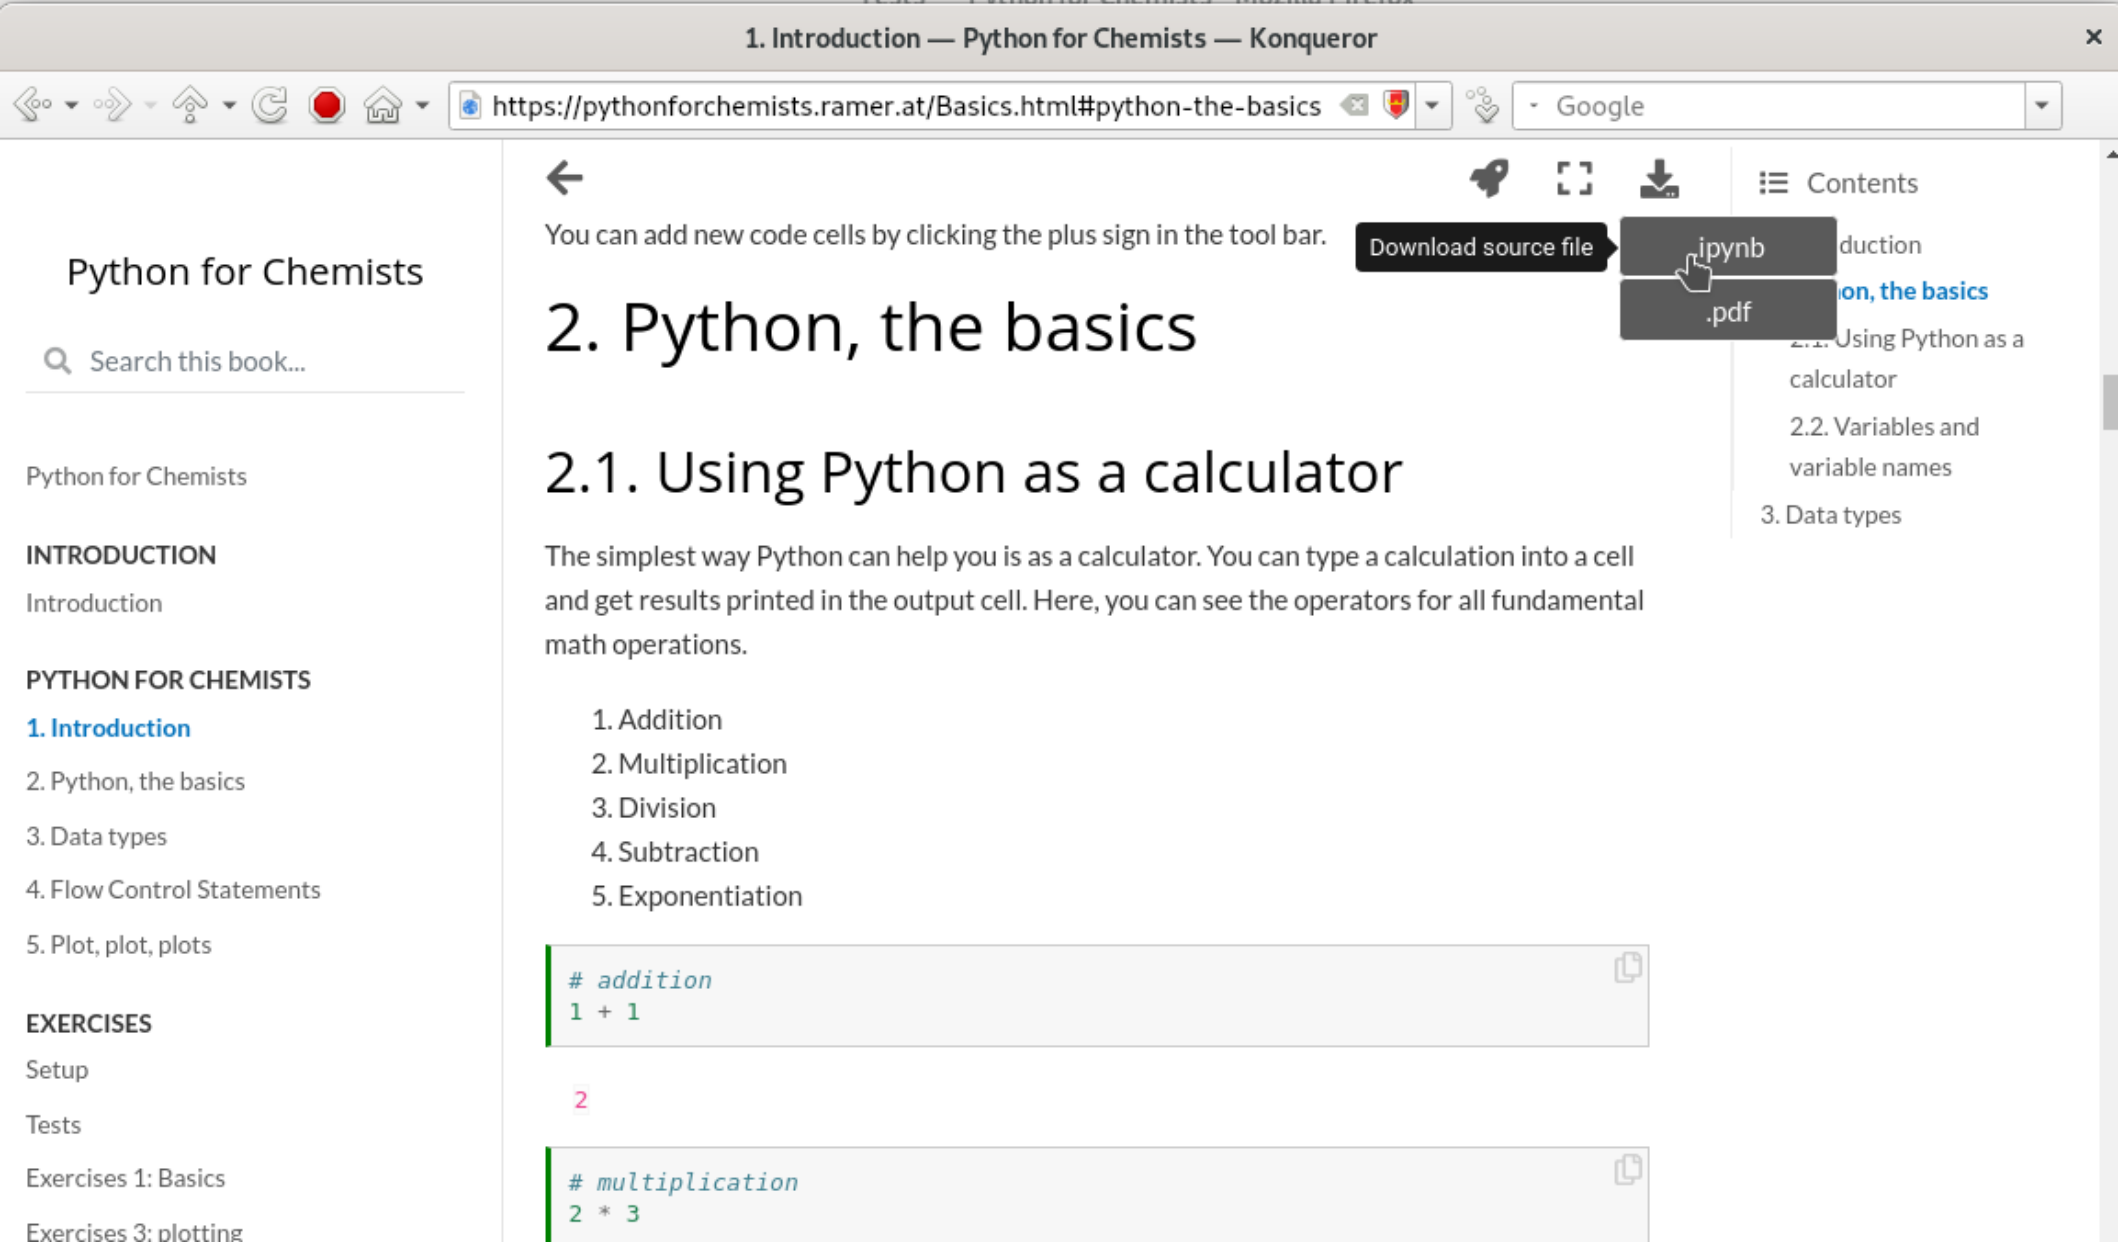Click the browser back navigation arrow

32,105
